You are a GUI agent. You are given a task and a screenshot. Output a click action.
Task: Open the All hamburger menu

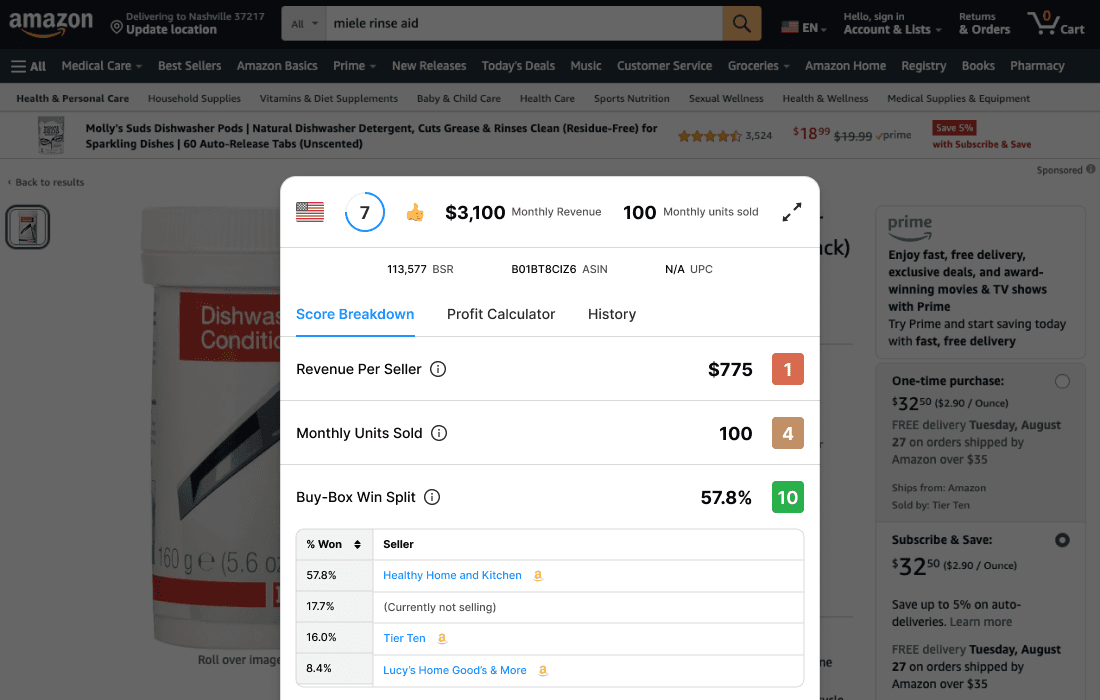[28, 66]
